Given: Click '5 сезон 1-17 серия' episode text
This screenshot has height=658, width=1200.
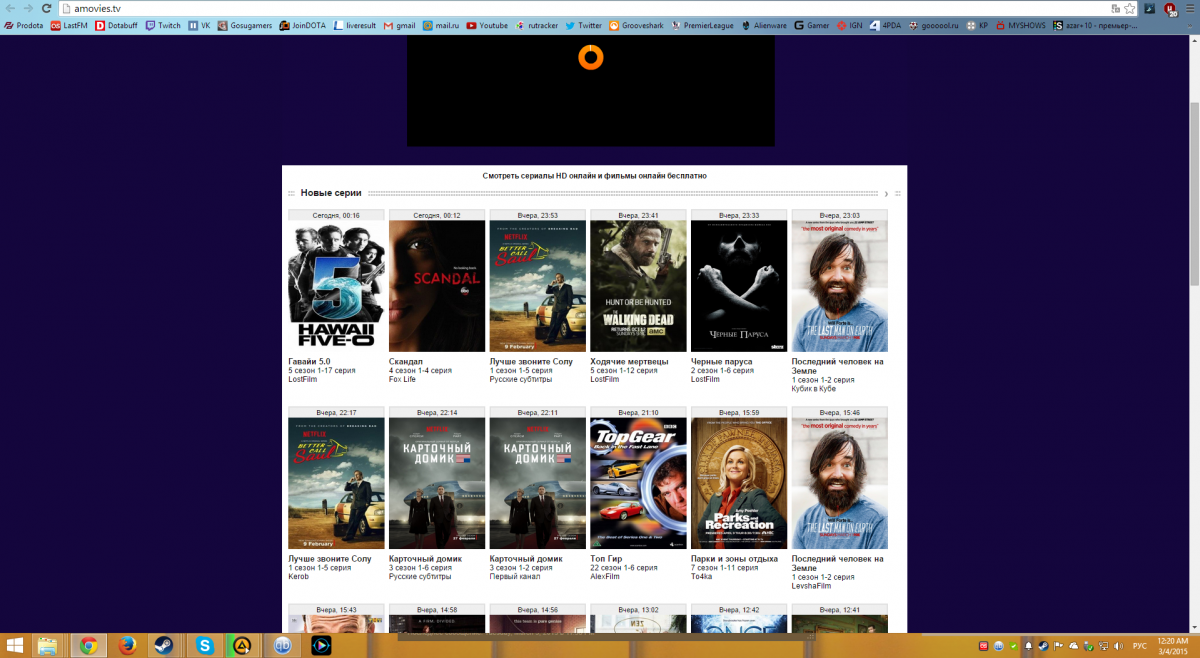Looking at the screenshot, I should (321, 370).
